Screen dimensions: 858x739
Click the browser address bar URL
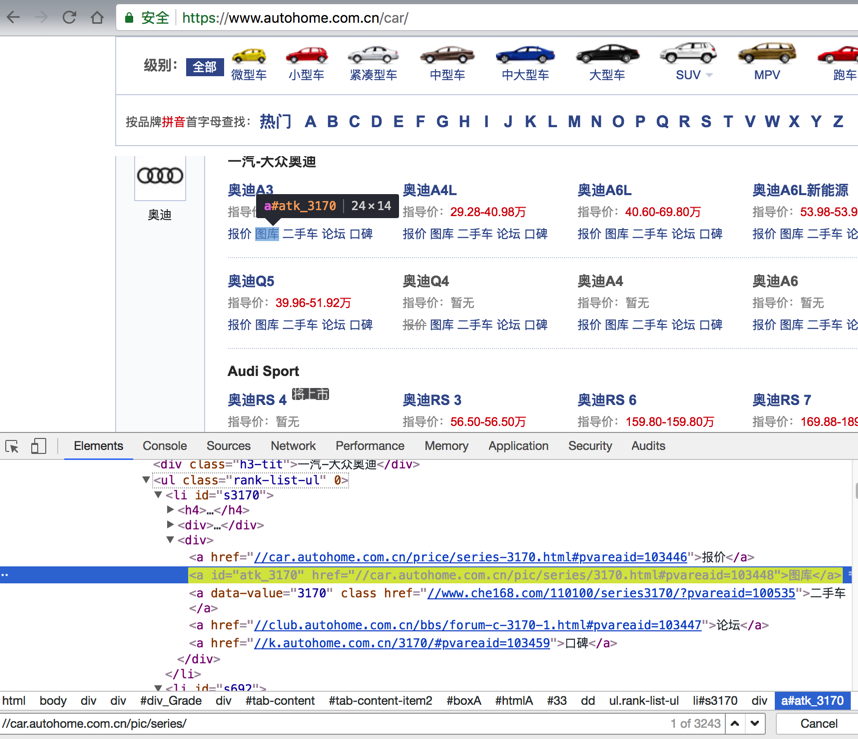295,18
